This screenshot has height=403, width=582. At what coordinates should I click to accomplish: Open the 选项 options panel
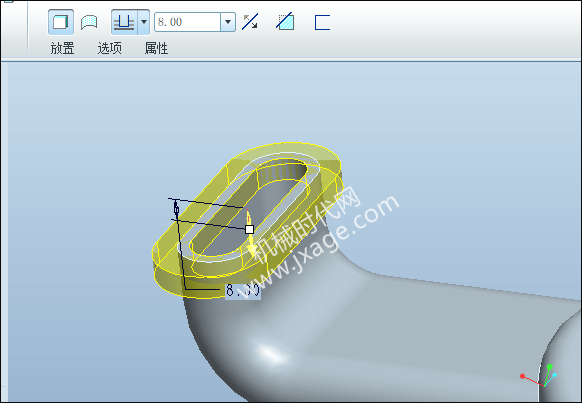109,48
